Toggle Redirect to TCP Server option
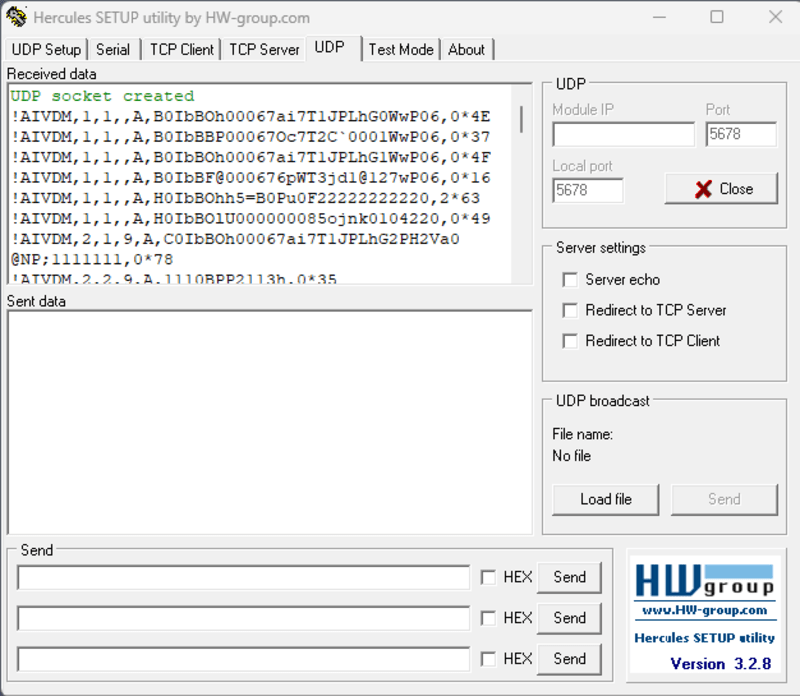The width and height of the screenshot is (800, 696). (570, 310)
